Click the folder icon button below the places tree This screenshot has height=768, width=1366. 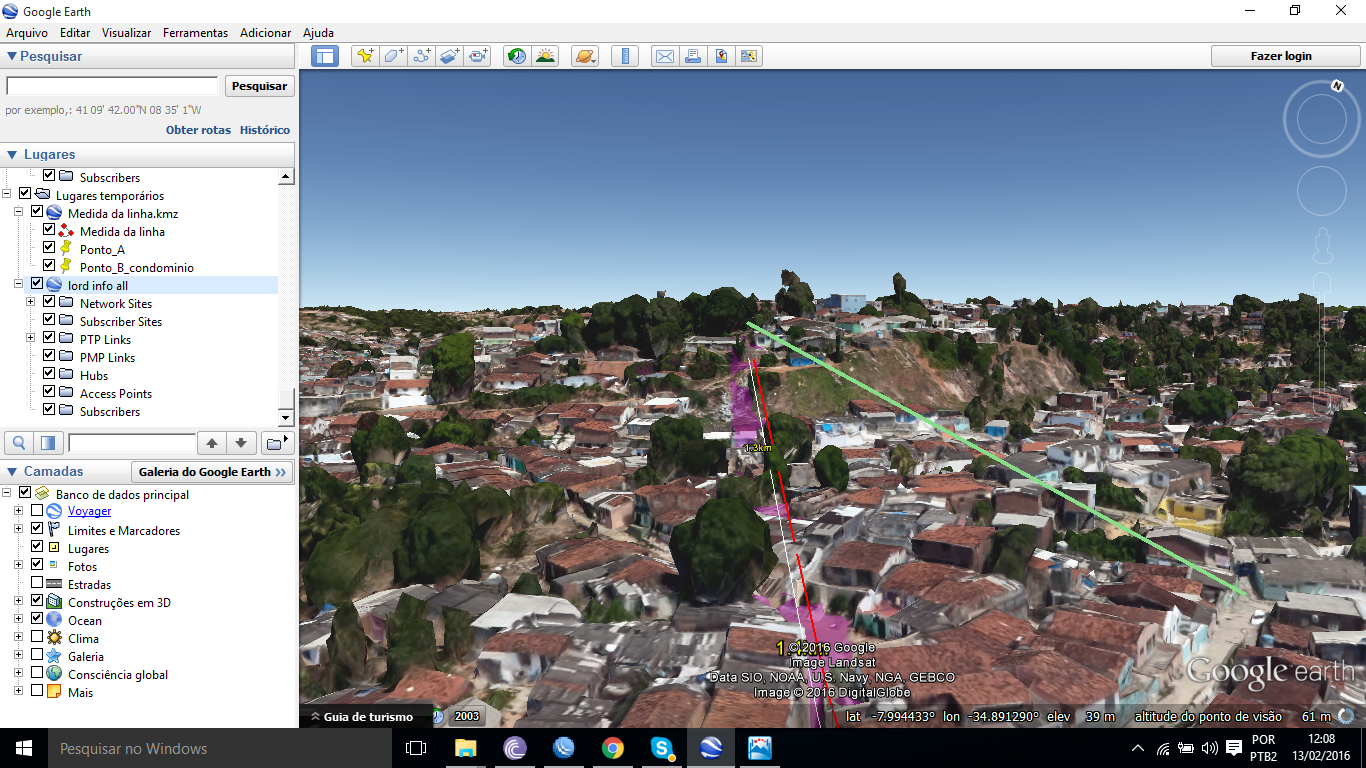pos(275,442)
